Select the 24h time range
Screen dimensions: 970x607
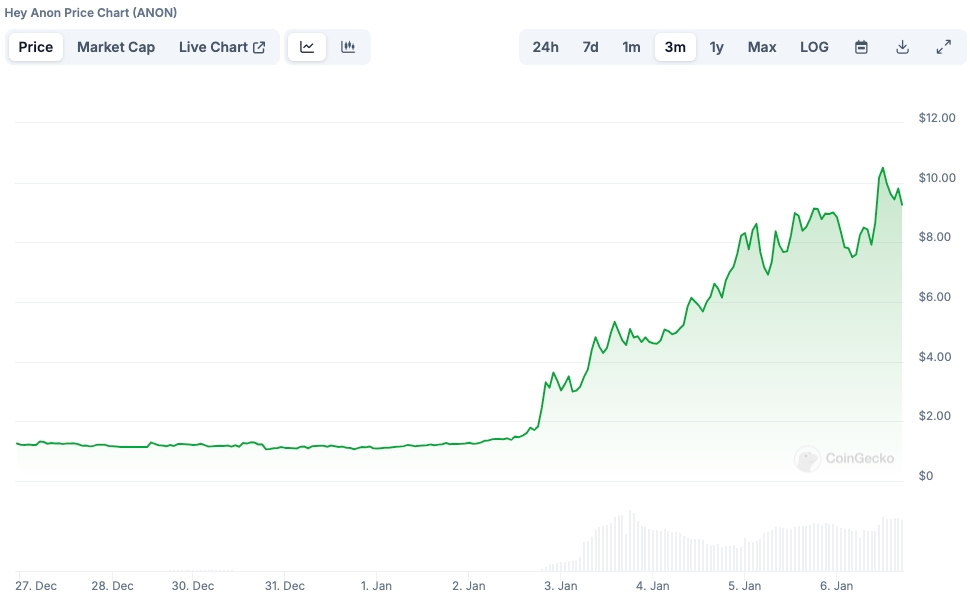[x=546, y=47]
